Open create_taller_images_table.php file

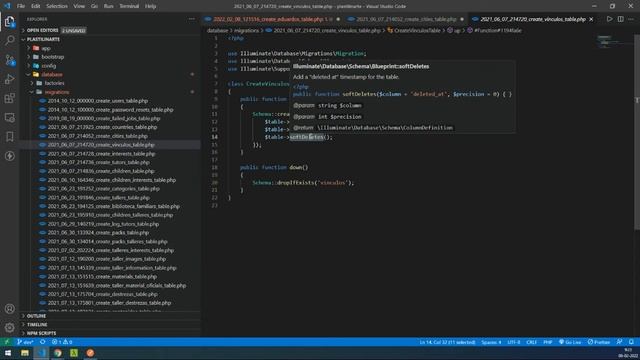pyautogui.click(x=107, y=259)
